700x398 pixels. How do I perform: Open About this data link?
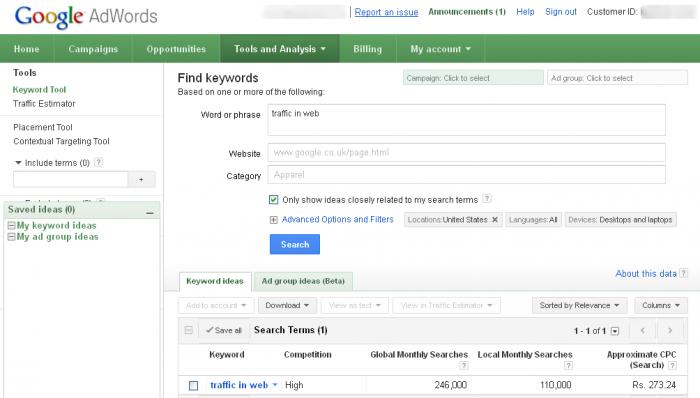click(x=646, y=274)
